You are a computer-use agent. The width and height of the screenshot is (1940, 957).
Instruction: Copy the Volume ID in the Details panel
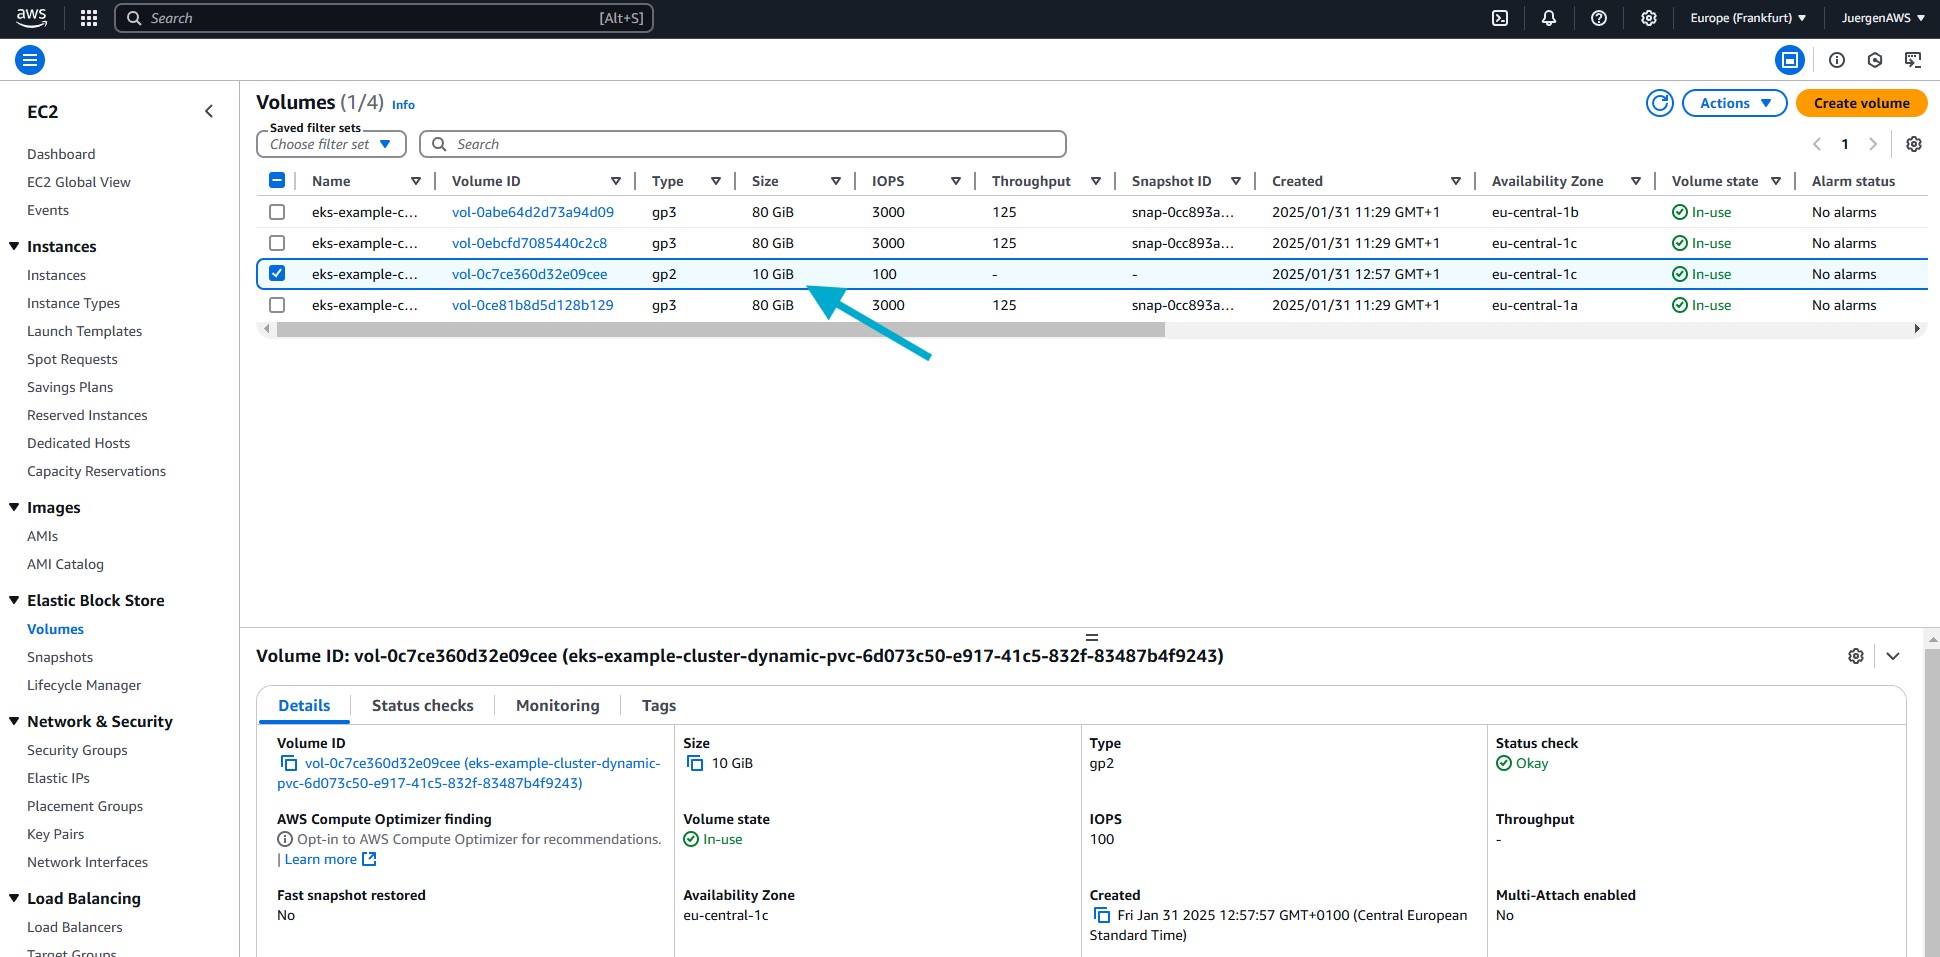pos(289,763)
